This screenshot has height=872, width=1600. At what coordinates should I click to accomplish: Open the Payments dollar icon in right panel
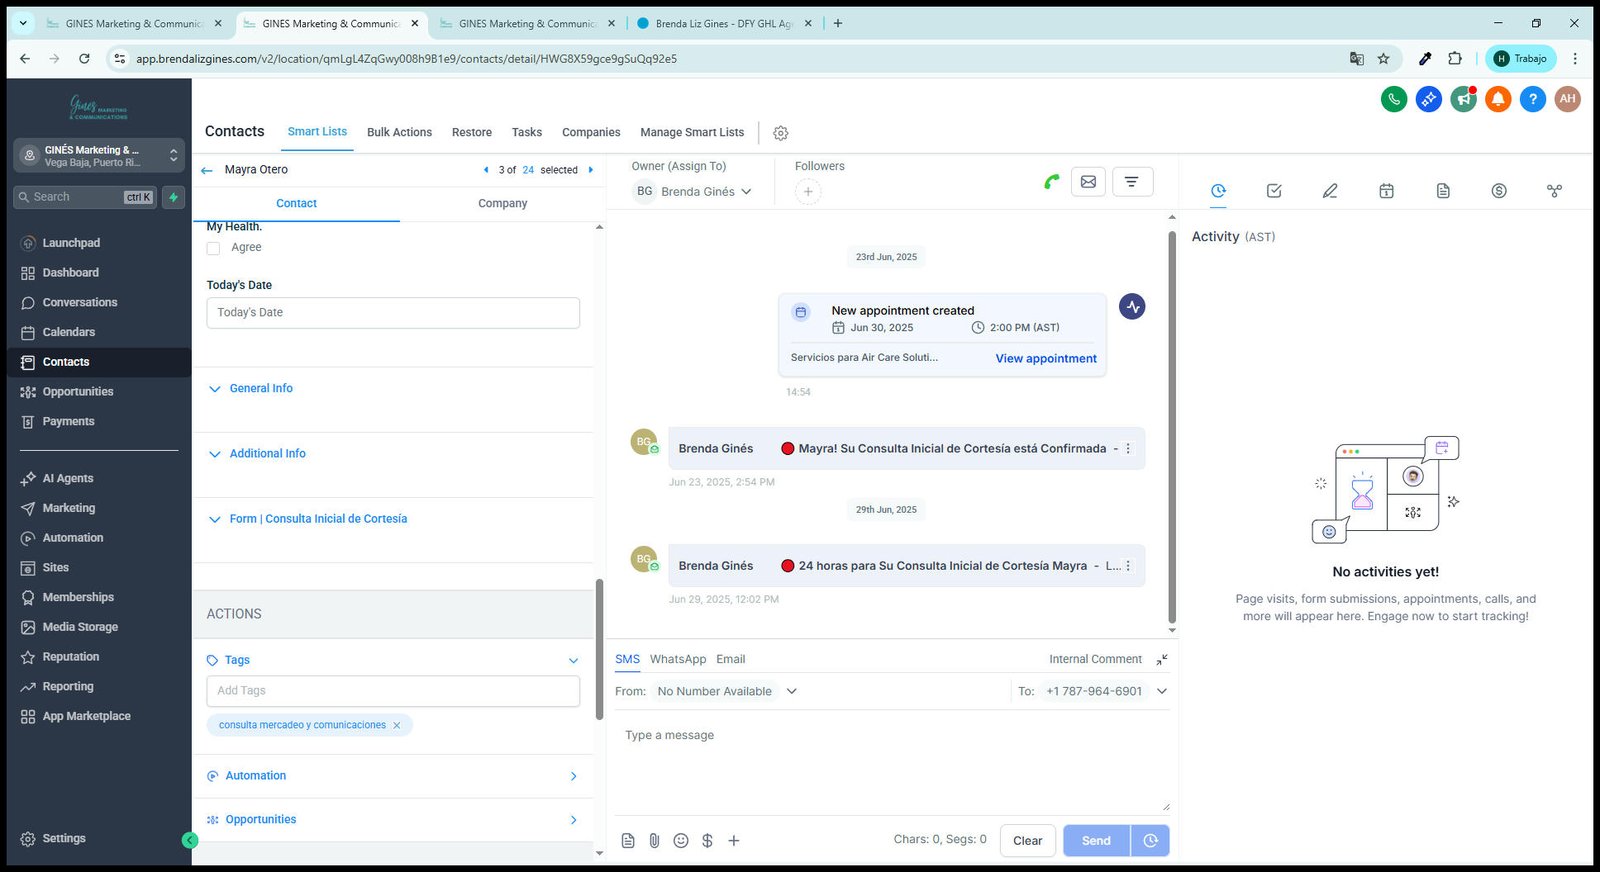[1499, 191]
